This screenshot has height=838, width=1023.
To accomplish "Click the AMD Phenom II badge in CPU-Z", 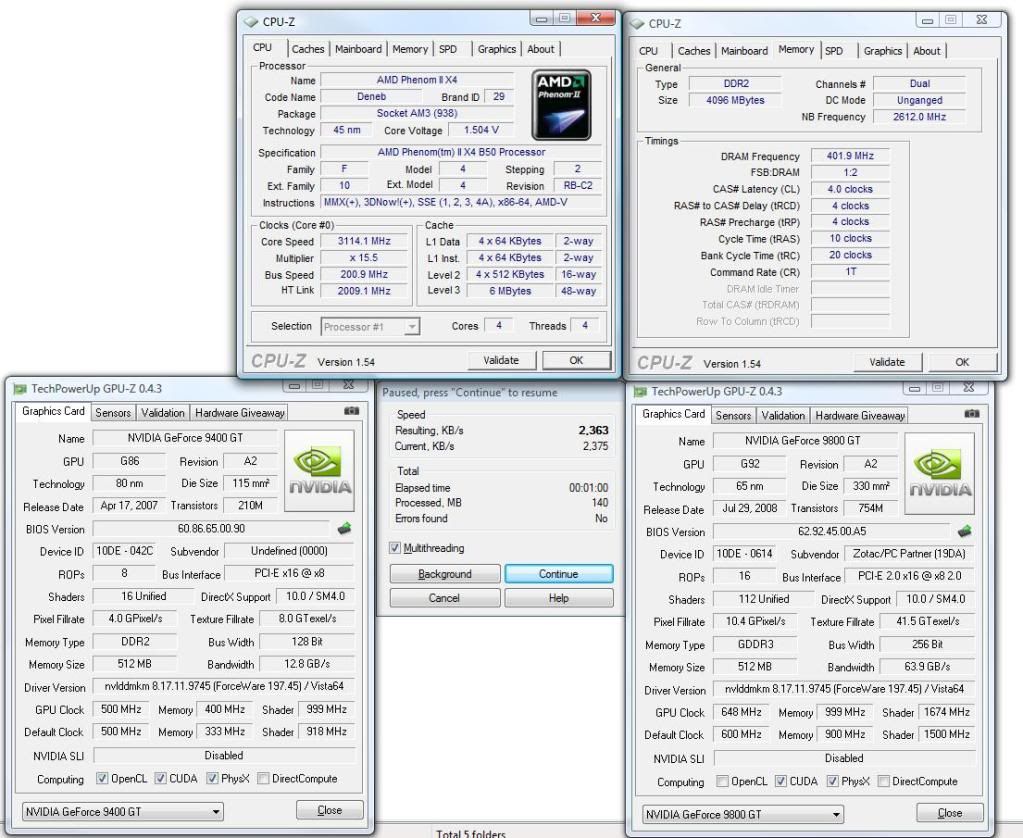I will (561, 104).
